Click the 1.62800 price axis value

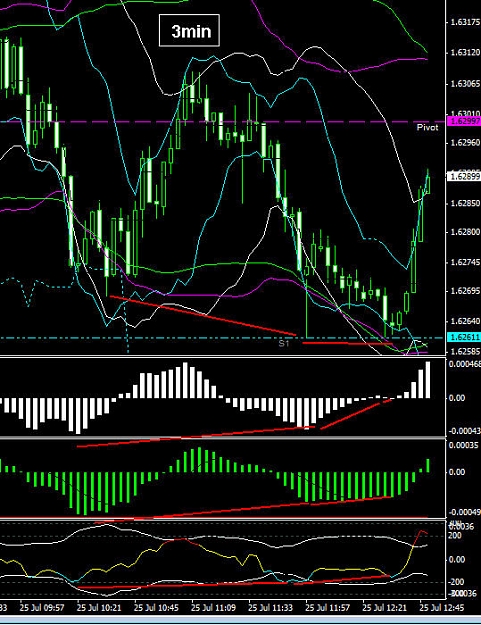point(465,232)
